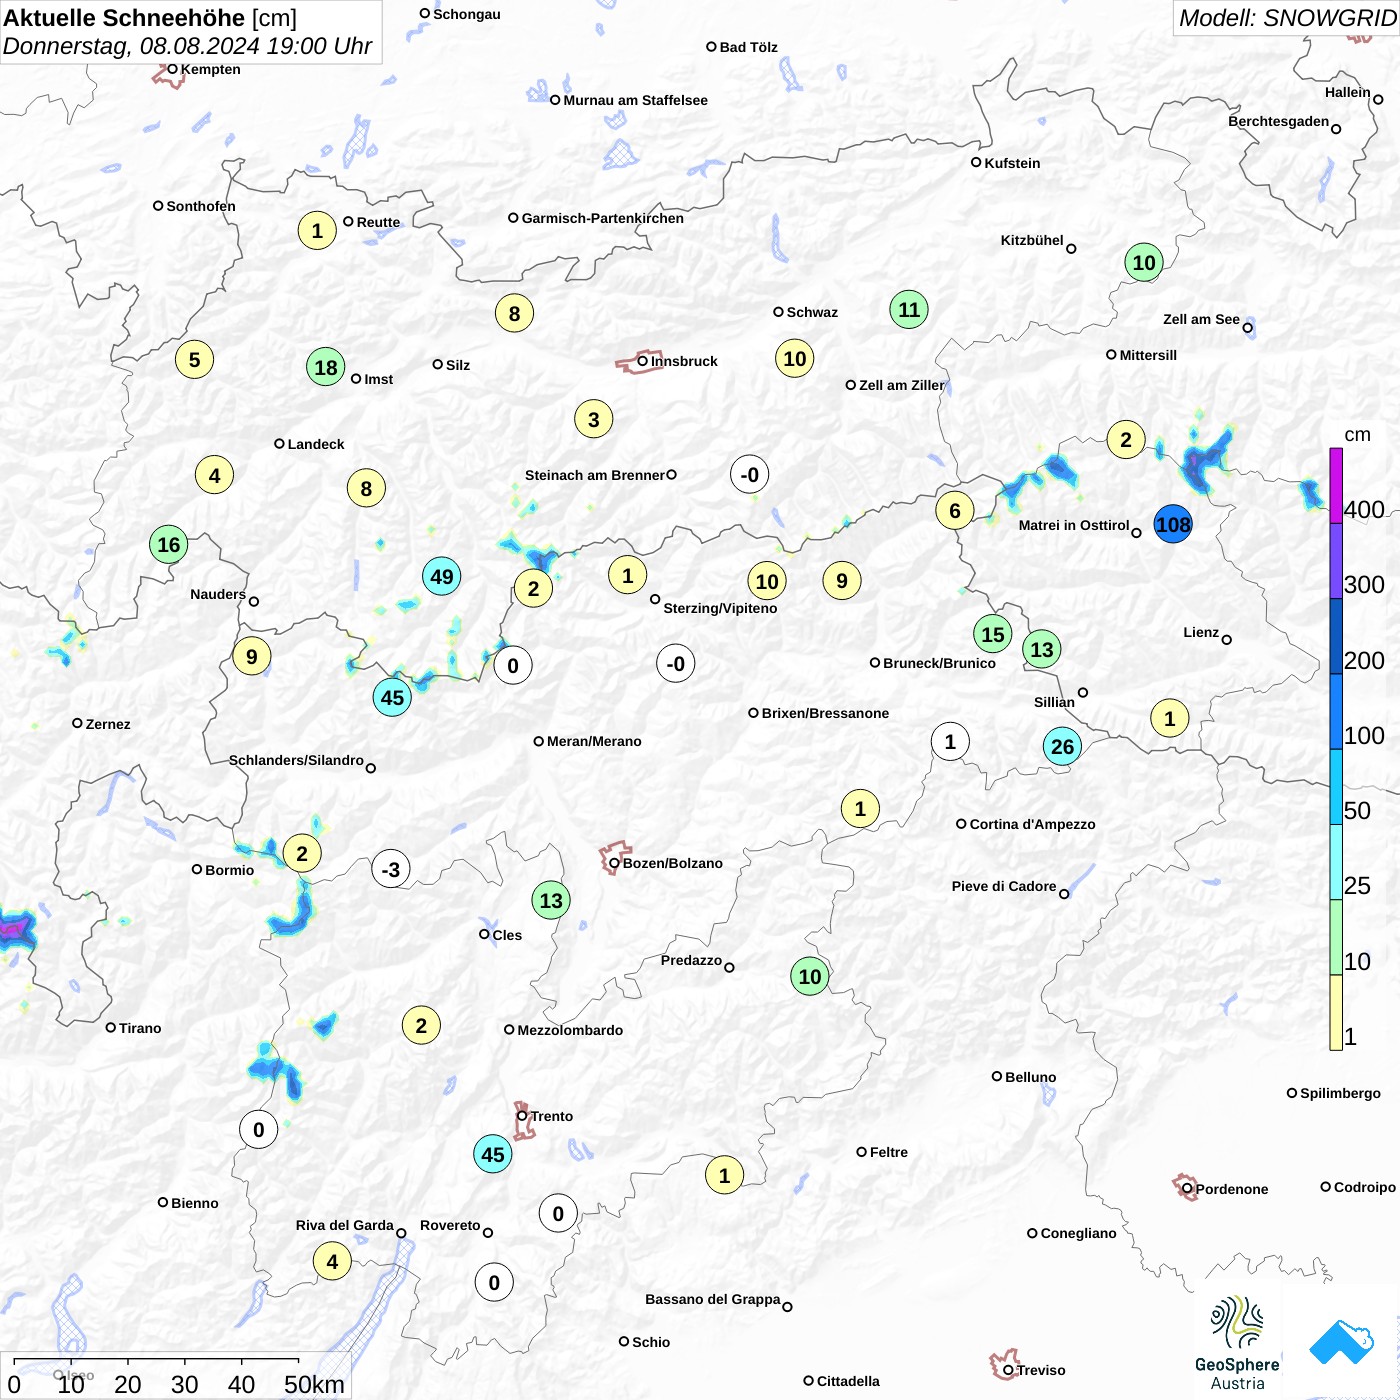Click the Lienz town marker
This screenshot has height=1400, width=1400.
tap(1227, 639)
